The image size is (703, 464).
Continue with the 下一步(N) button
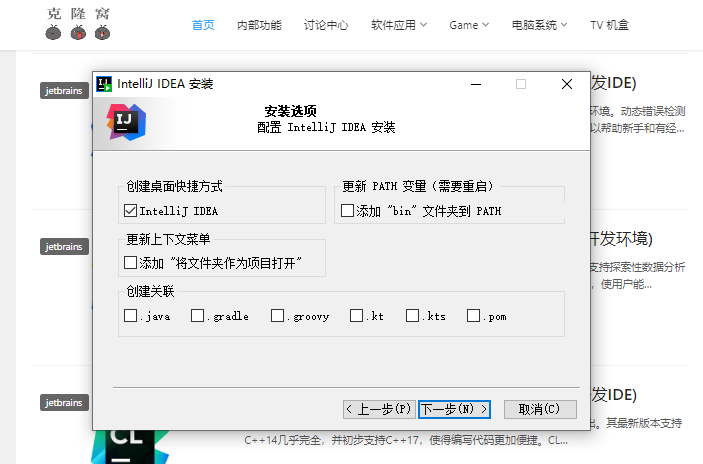click(x=454, y=409)
